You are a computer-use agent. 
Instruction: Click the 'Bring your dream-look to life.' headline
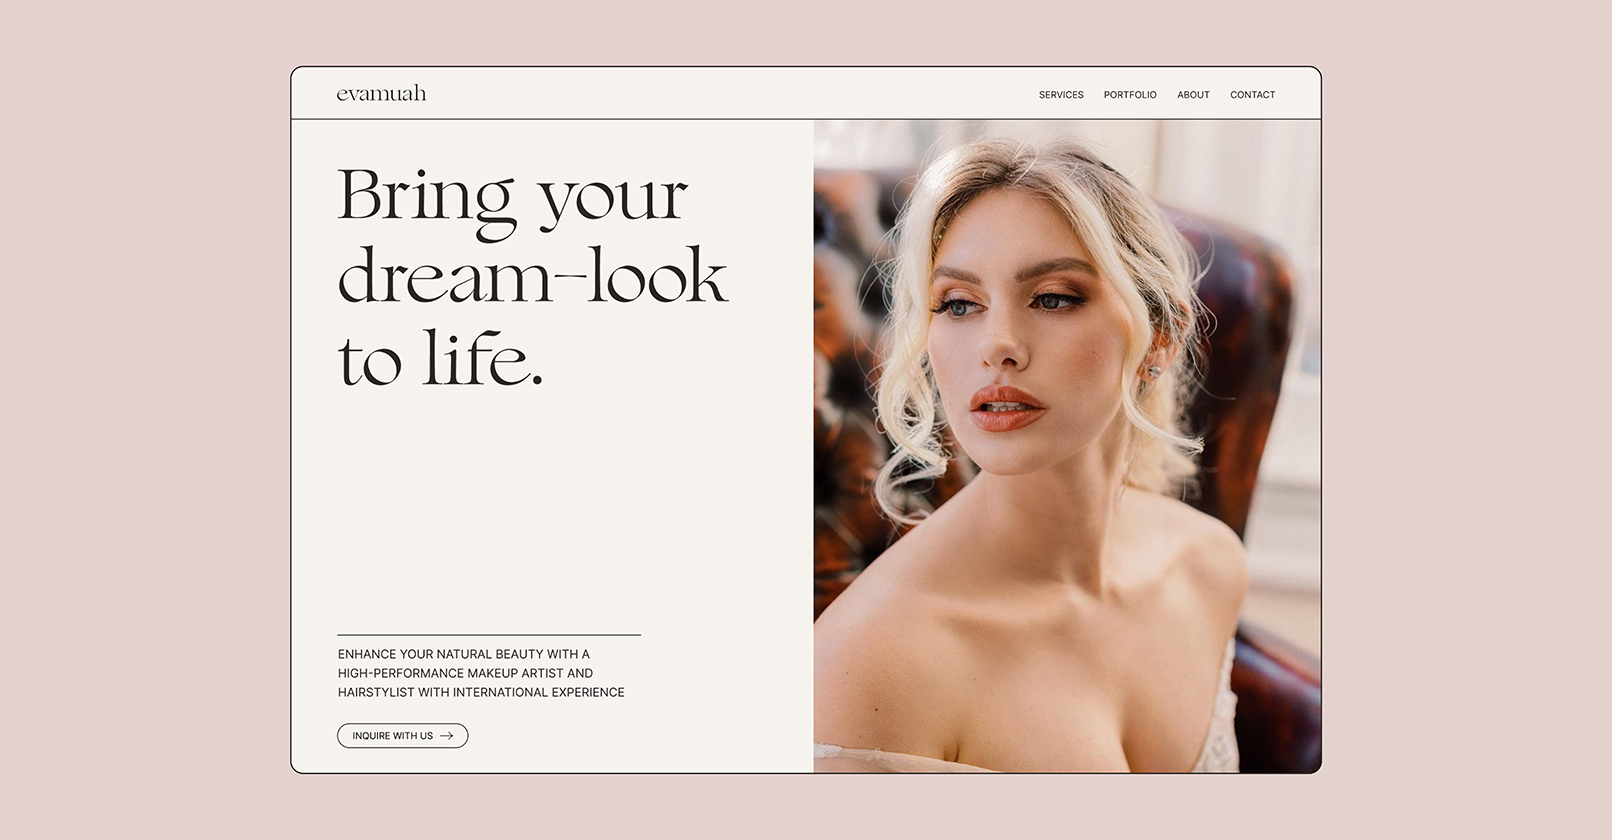(x=533, y=277)
